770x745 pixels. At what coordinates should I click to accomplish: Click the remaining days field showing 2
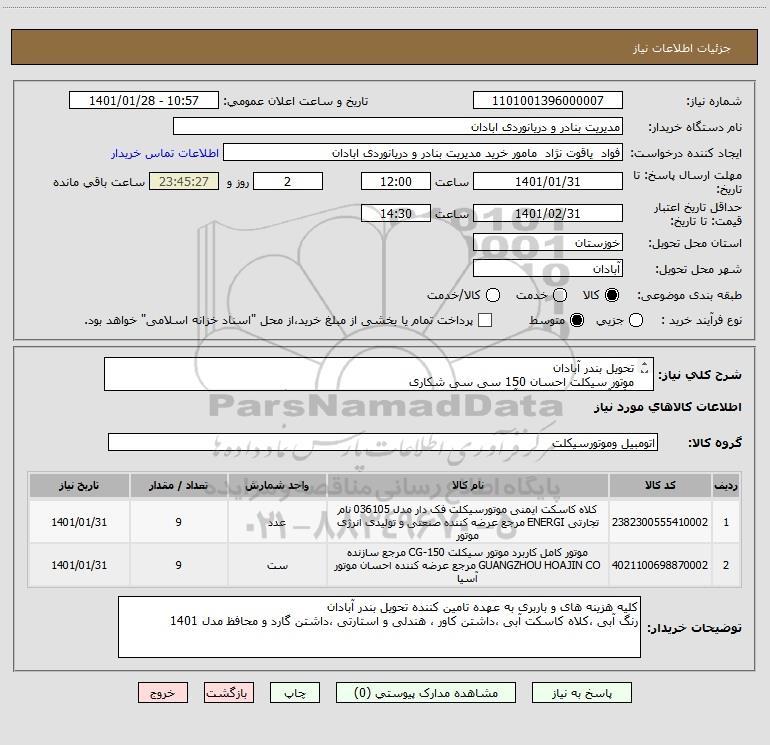[288, 181]
